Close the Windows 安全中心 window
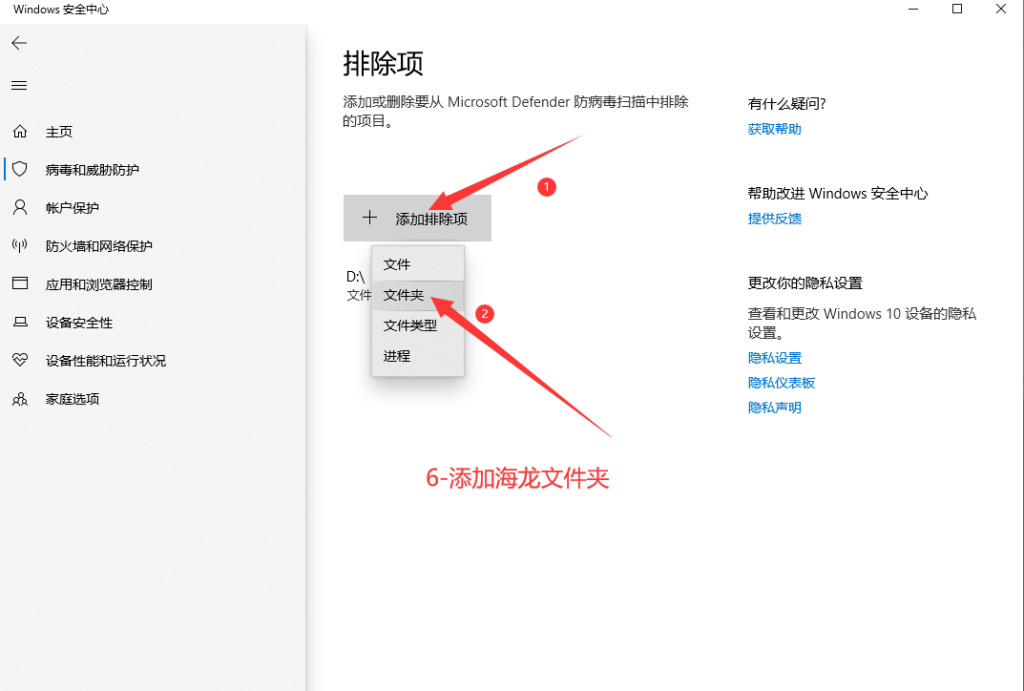This screenshot has height=691, width=1024. click(x=1000, y=9)
